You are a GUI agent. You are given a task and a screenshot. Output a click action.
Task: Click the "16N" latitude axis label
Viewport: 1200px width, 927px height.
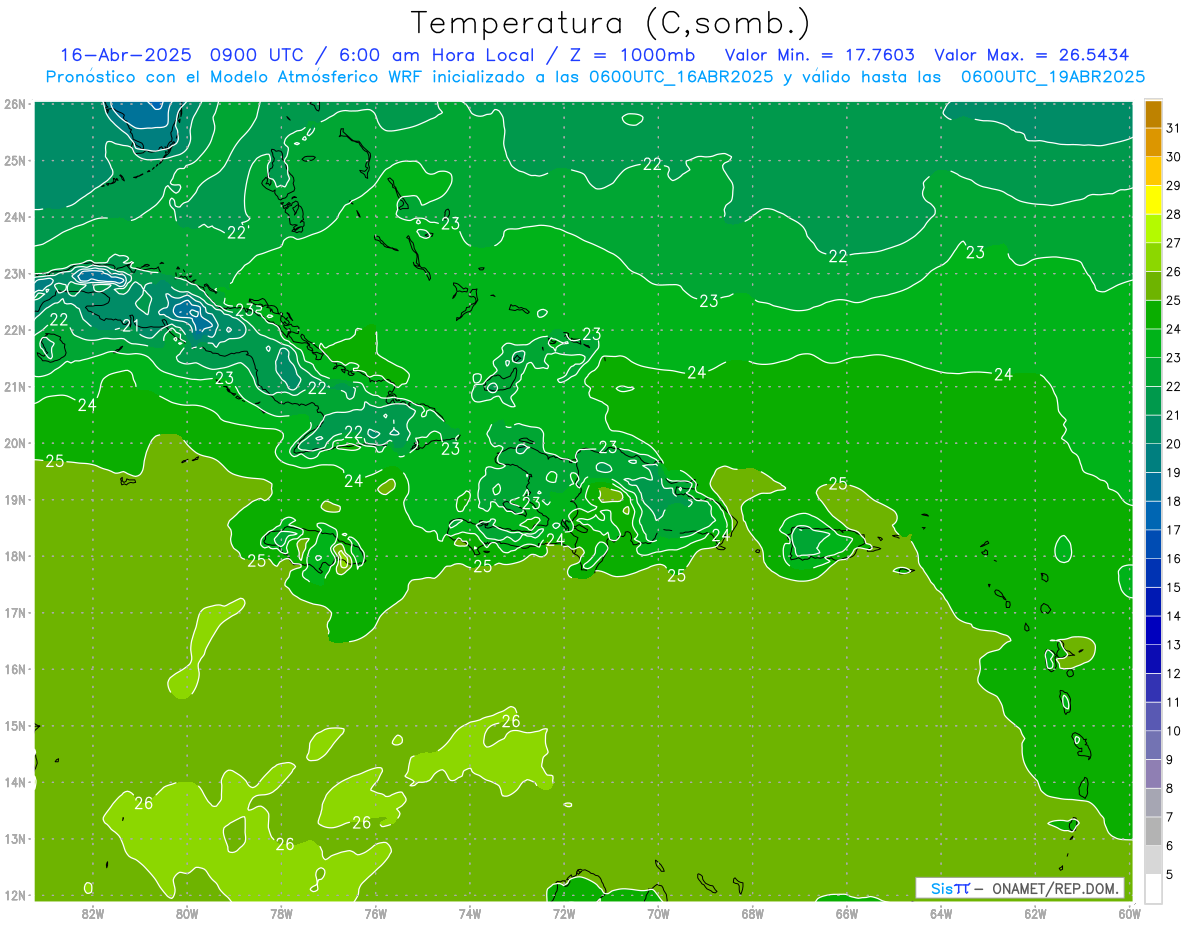tap(15, 669)
